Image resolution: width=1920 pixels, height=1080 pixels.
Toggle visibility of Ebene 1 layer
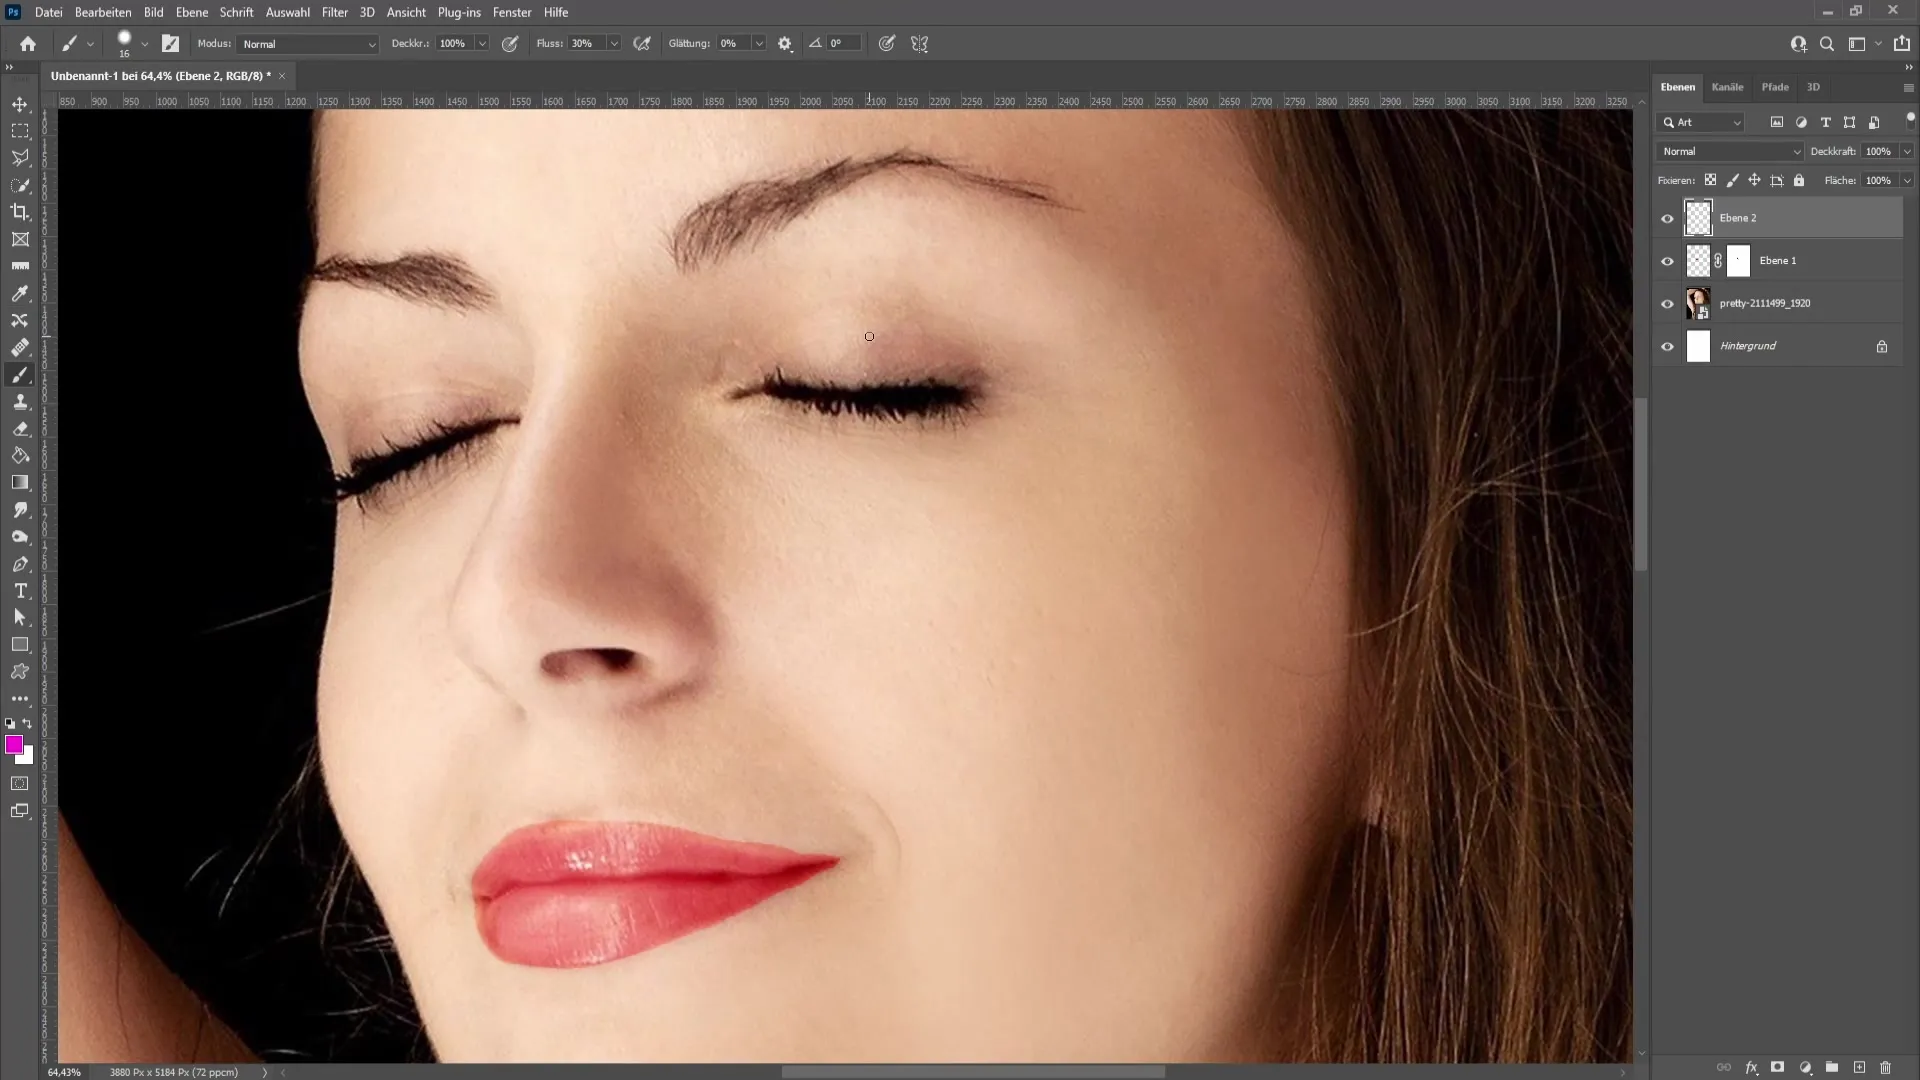click(1668, 260)
